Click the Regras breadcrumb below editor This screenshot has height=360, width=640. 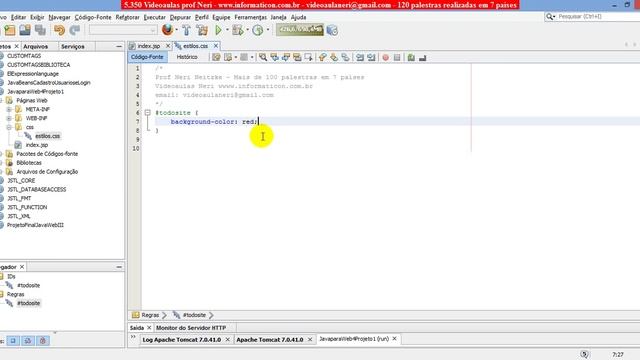(x=150, y=315)
